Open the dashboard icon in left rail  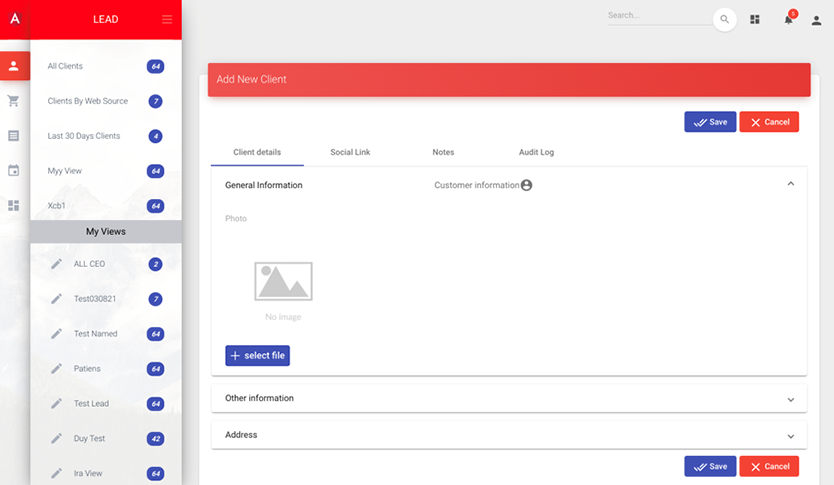(14, 205)
